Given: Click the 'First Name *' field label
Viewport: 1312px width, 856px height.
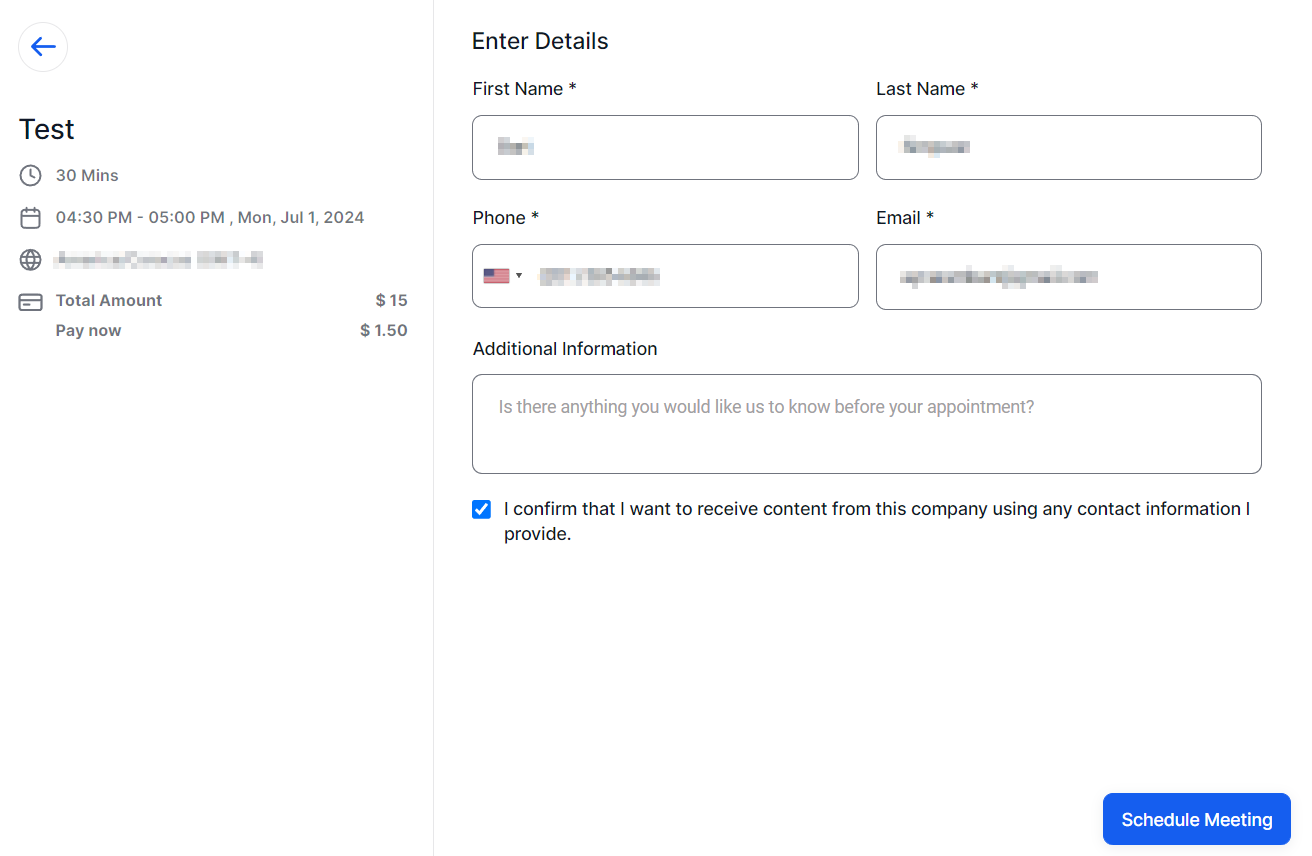Looking at the screenshot, I should (x=525, y=89).
